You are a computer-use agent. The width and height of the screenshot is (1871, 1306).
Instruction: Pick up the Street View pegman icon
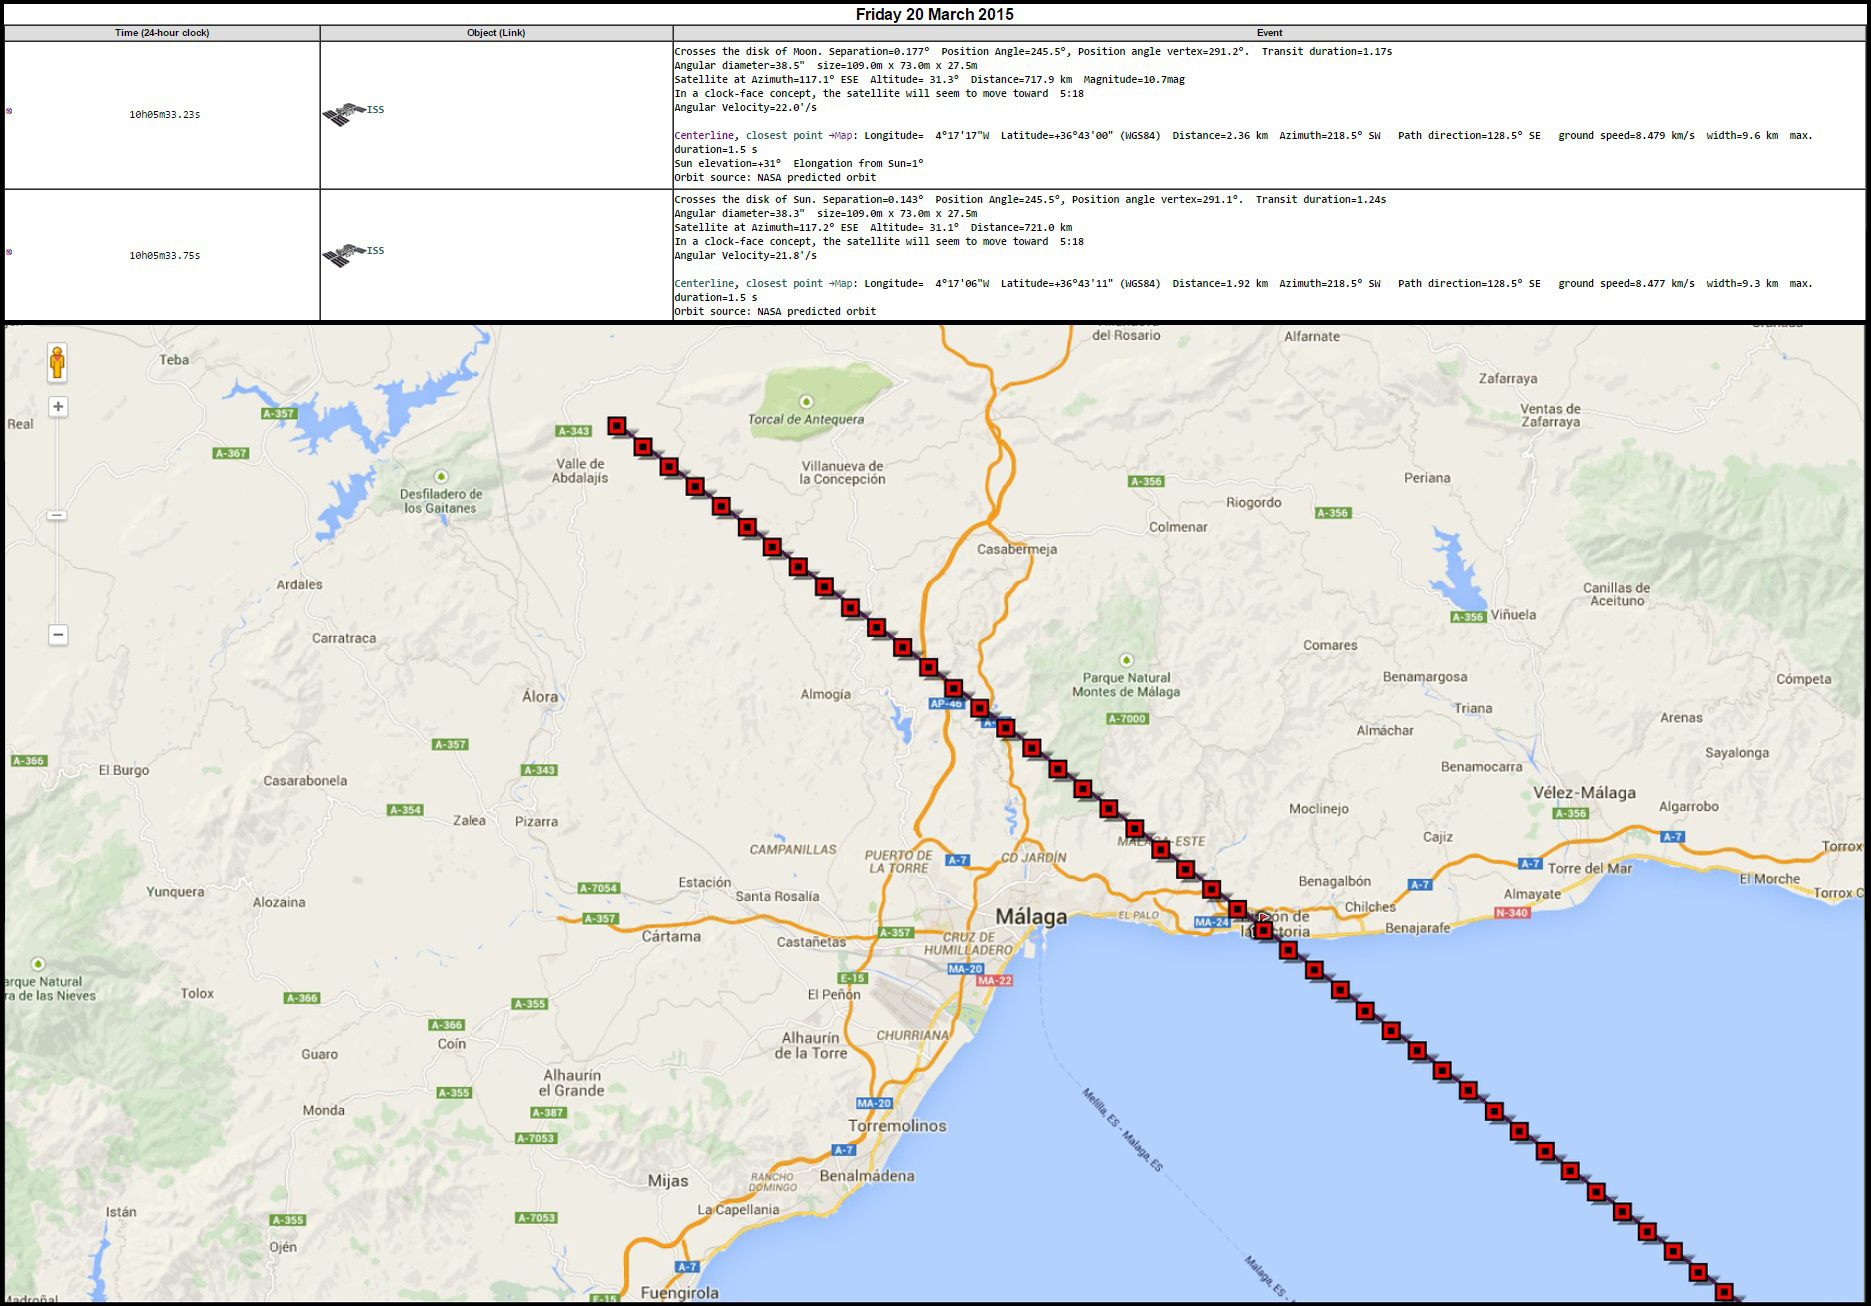click(x=58, y=362)
